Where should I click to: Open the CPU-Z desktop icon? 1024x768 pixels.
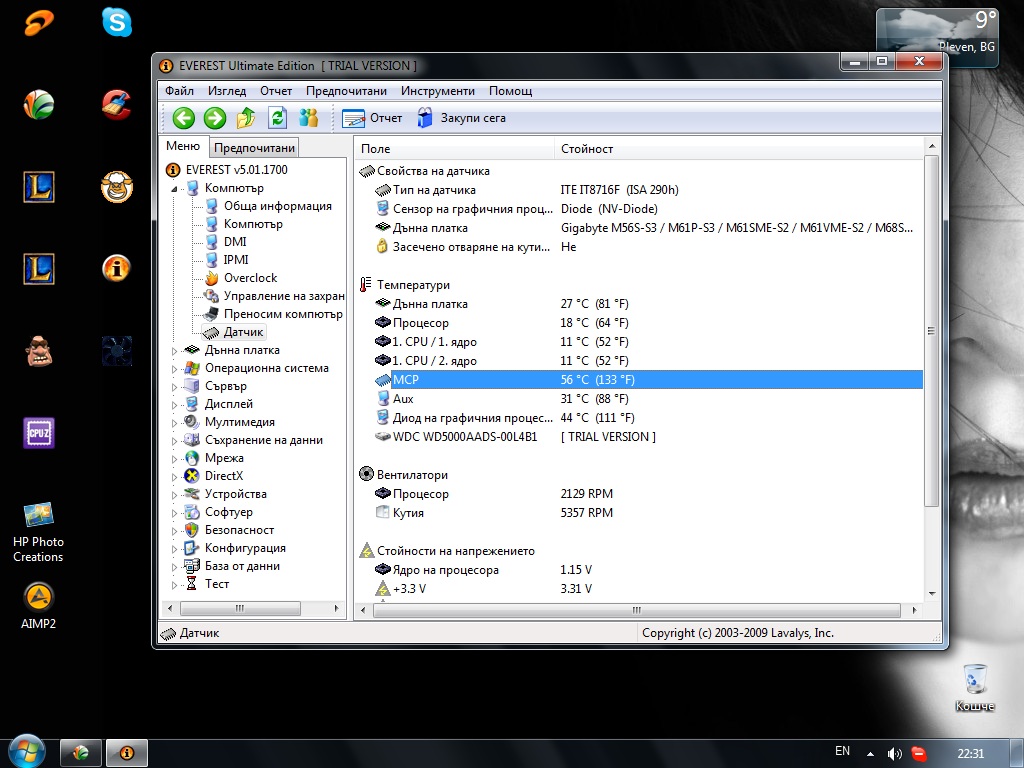(39, 433)
